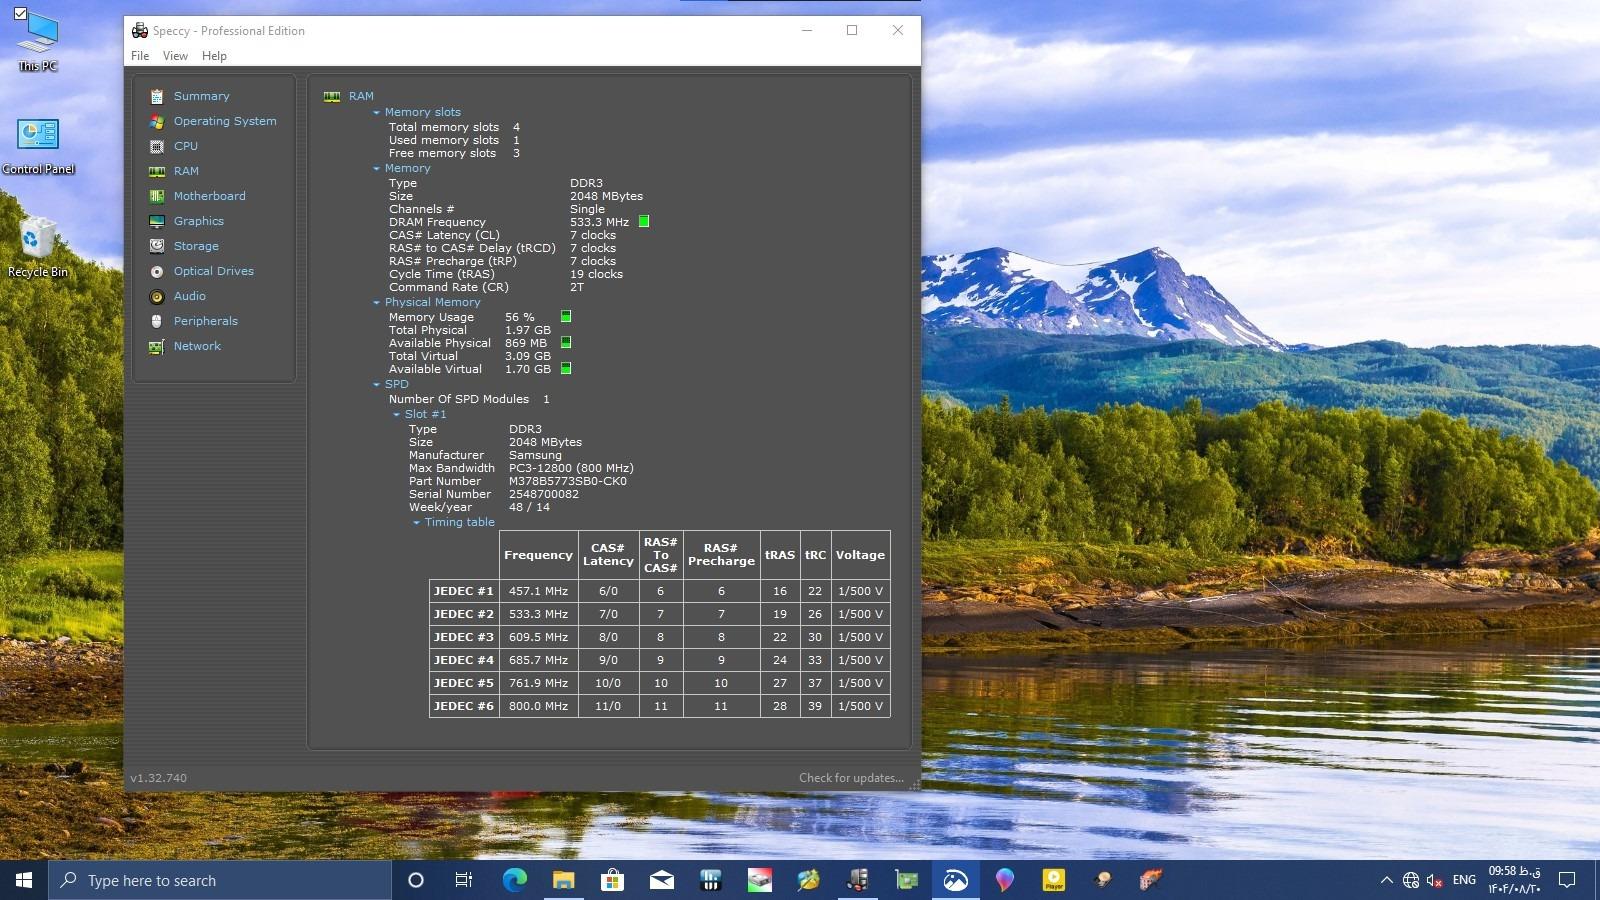Select the Storage drive icon
The height and width of the screenshot is (900, 1600).
pos(157,247)
